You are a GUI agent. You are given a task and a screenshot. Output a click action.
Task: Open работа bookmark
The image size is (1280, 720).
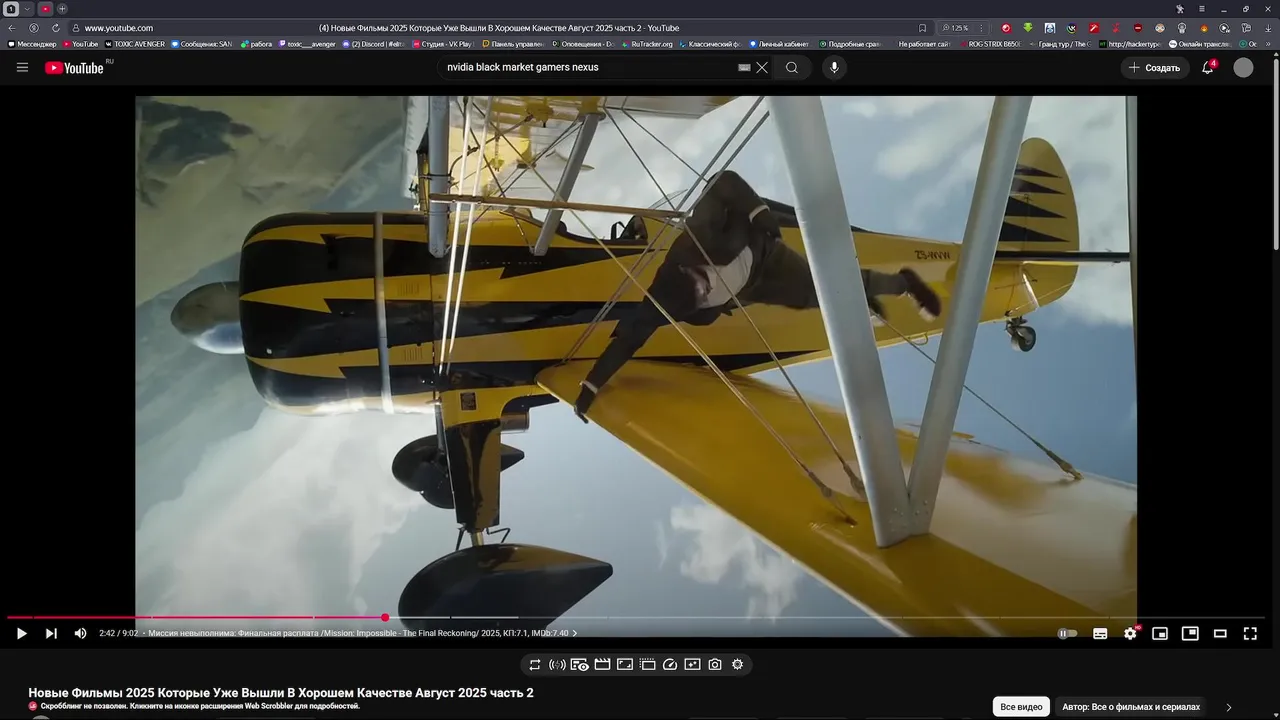(x=257, y=44)
